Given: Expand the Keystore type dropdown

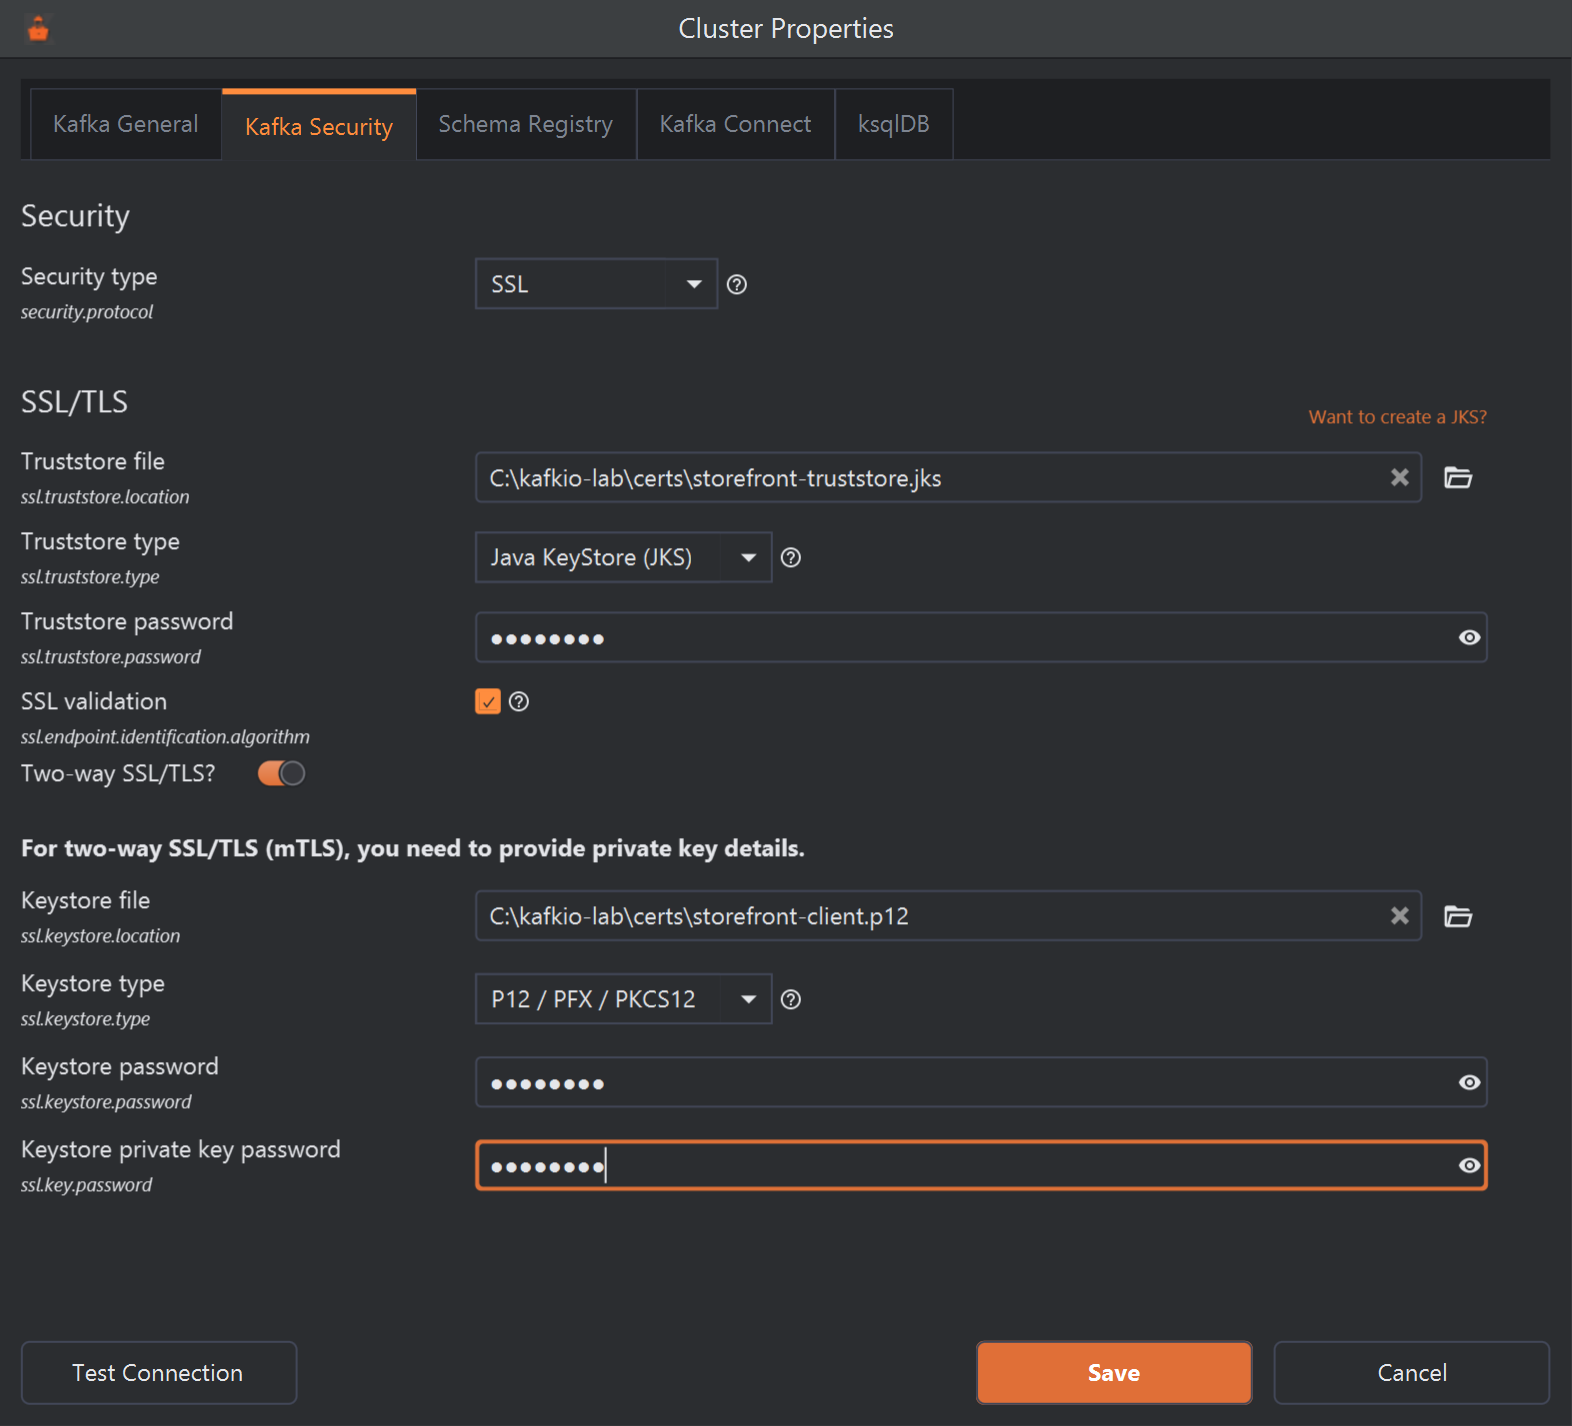Looking at the screenshot, I should [x=623, y=999].
